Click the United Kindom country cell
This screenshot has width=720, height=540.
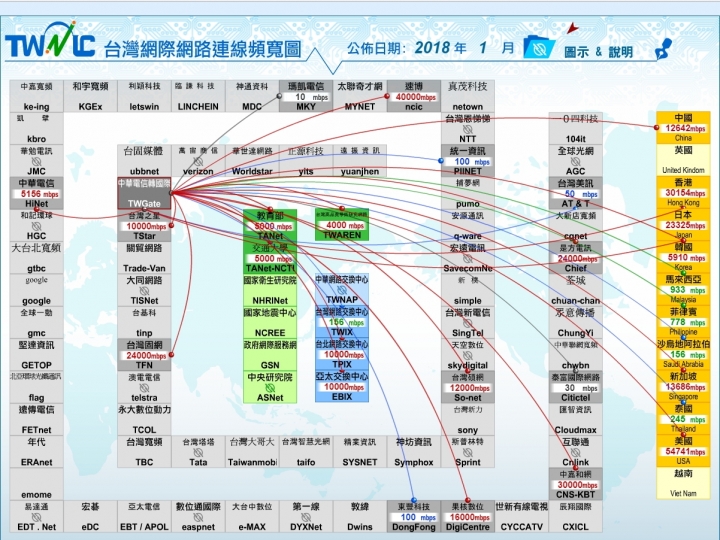point(683,160)
